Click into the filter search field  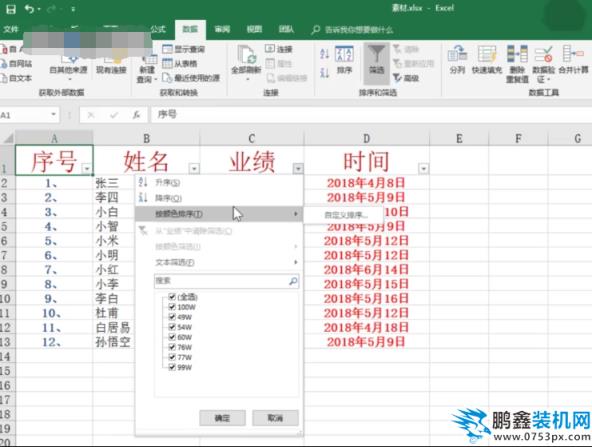pyautogui.click(x=222, y=281)
